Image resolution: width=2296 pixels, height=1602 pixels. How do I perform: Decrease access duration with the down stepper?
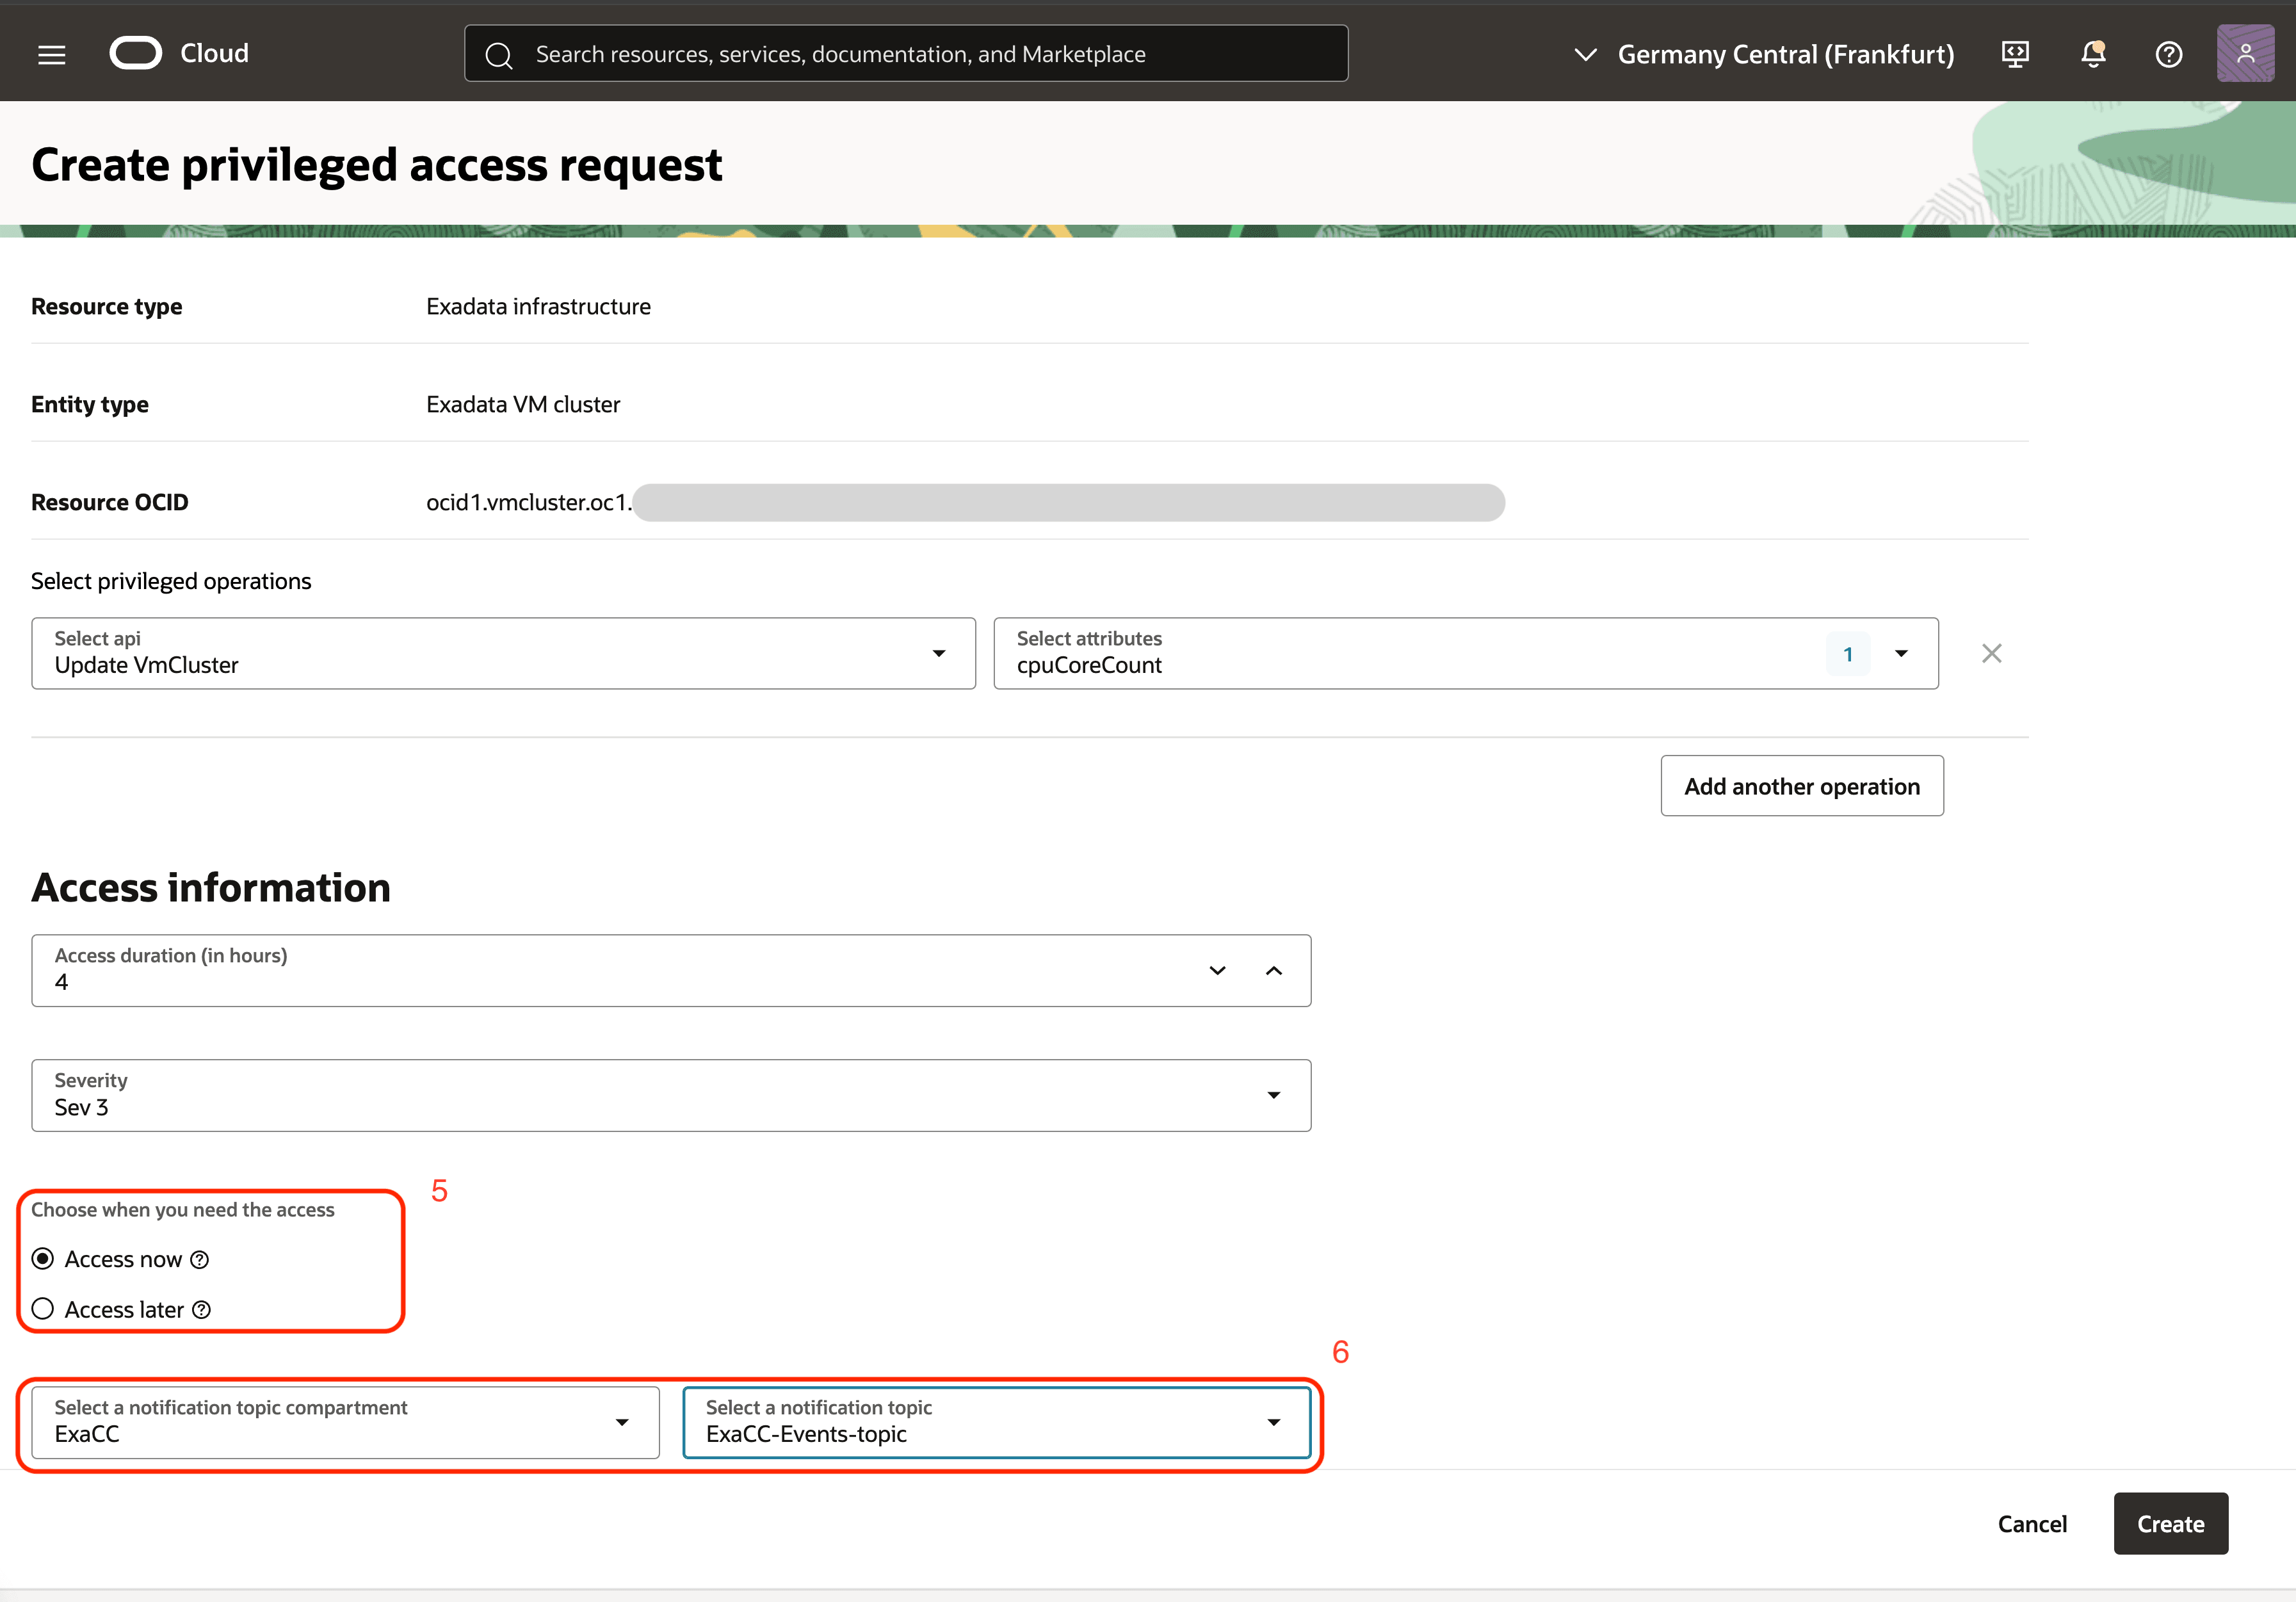click(x=1217, y=970)
